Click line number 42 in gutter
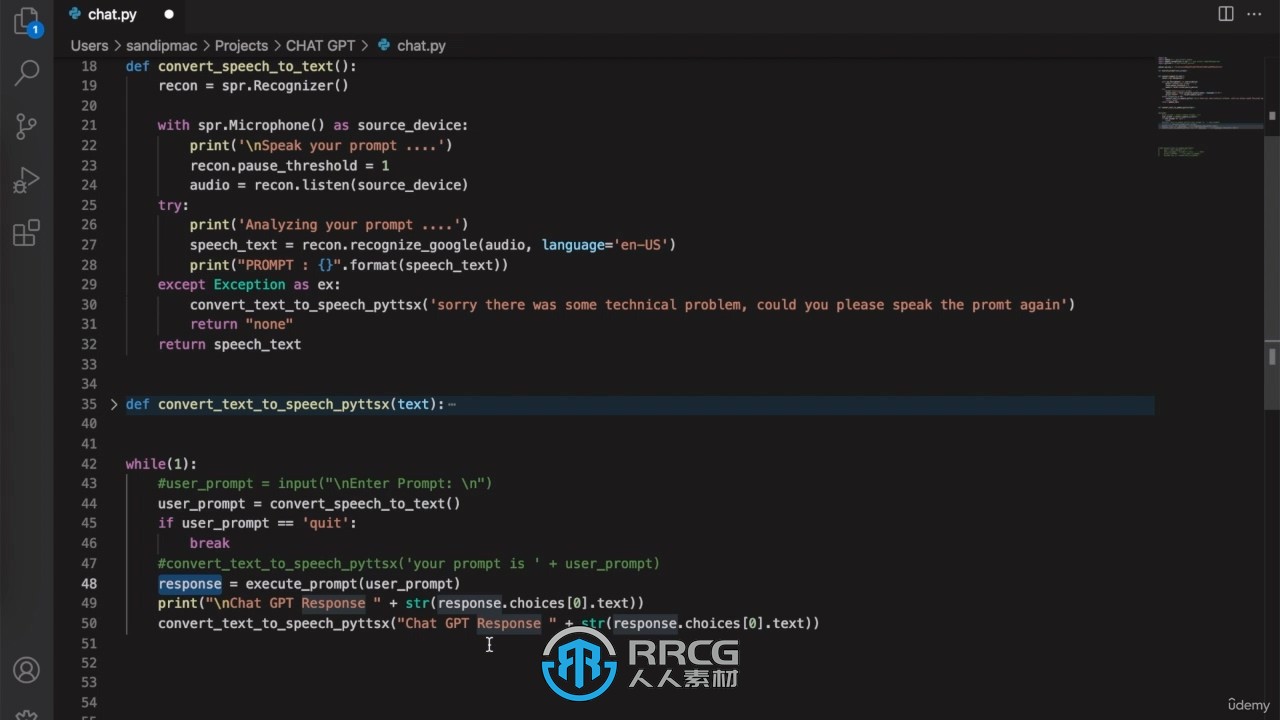 89,464
